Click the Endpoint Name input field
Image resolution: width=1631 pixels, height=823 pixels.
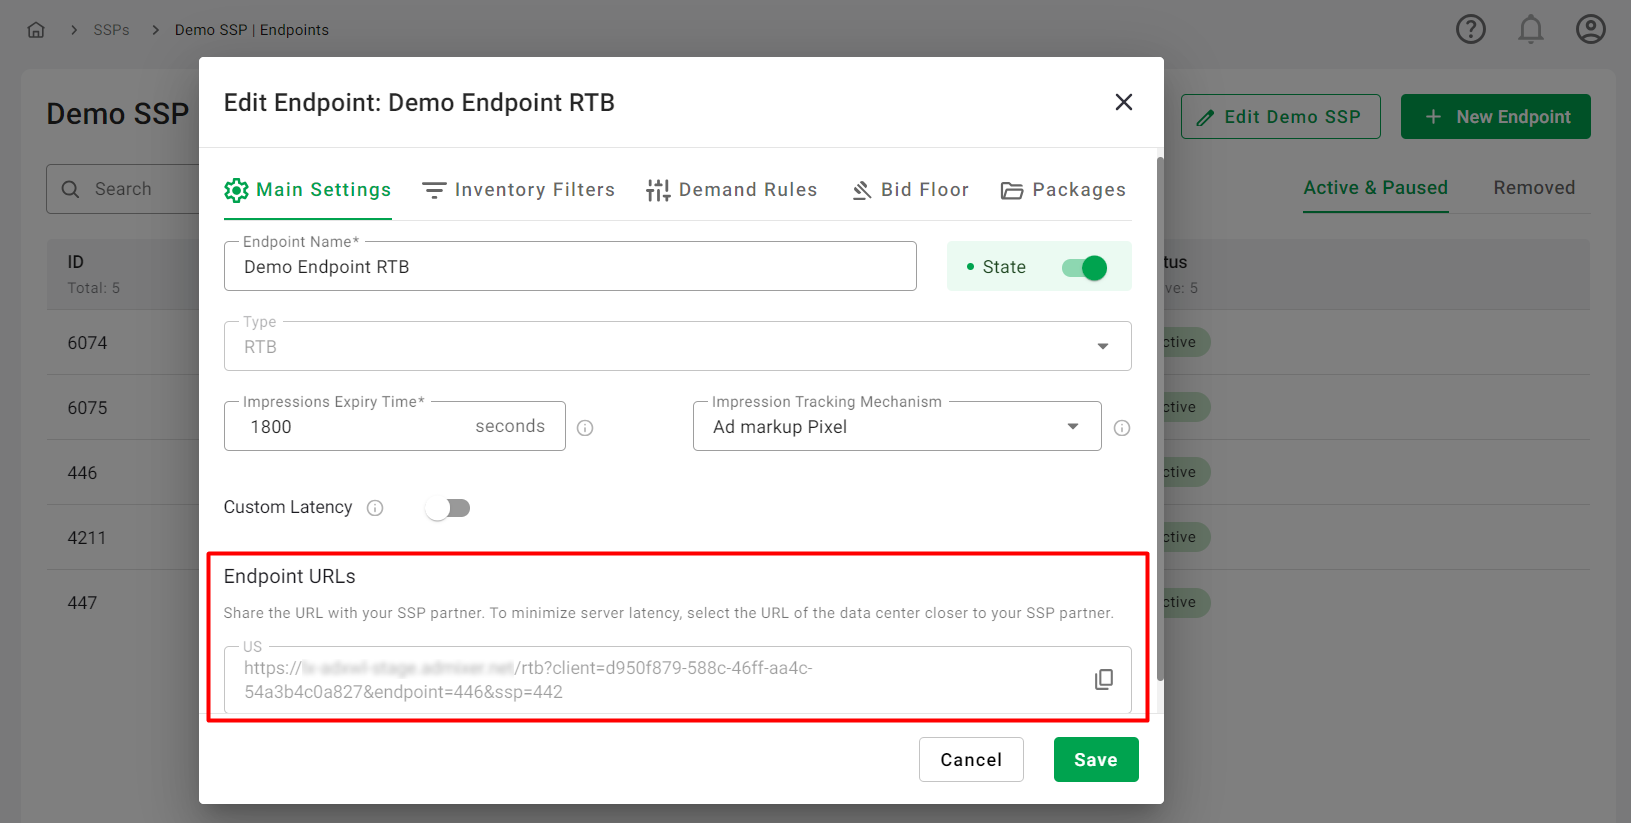[x=570, y=267]
